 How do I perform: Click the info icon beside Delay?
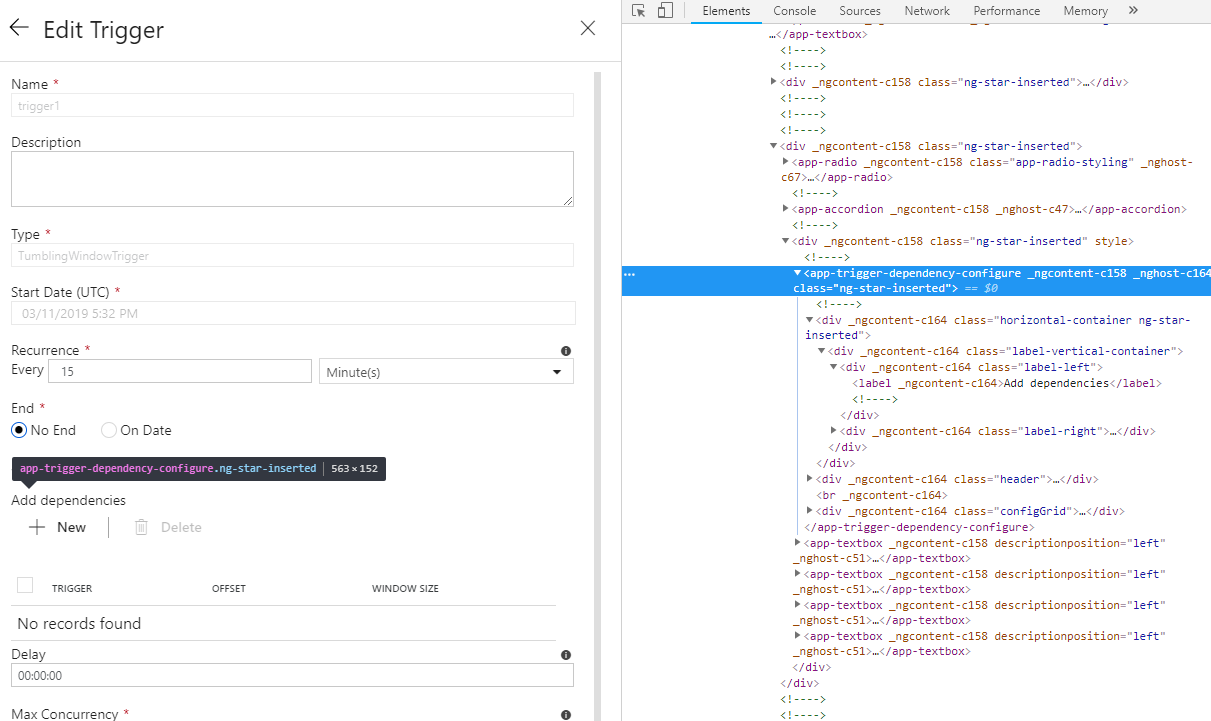pos(565,654)
